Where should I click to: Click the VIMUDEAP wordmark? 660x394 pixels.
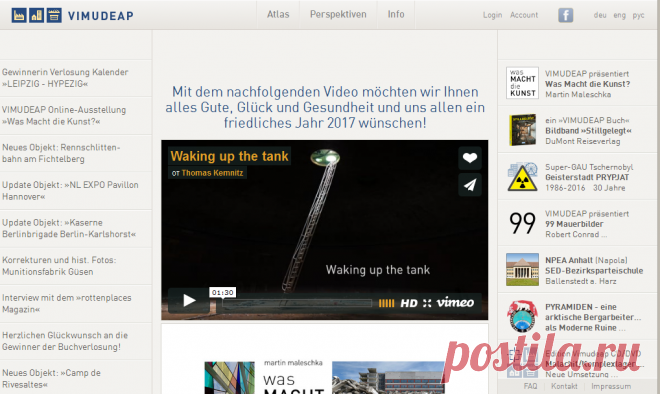(101, 16)
